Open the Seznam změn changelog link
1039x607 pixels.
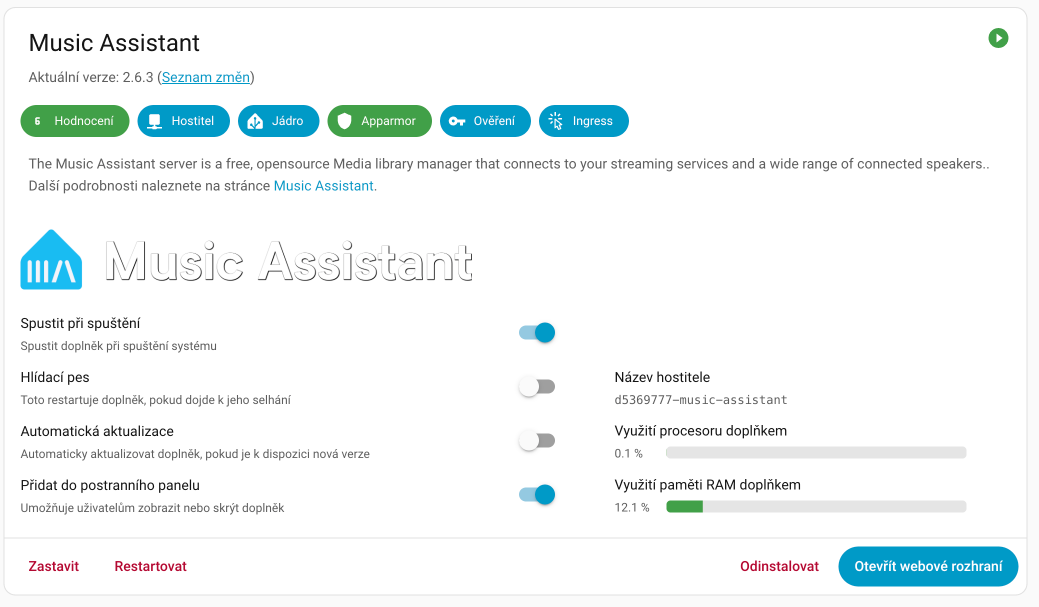(x=204, y=76)
